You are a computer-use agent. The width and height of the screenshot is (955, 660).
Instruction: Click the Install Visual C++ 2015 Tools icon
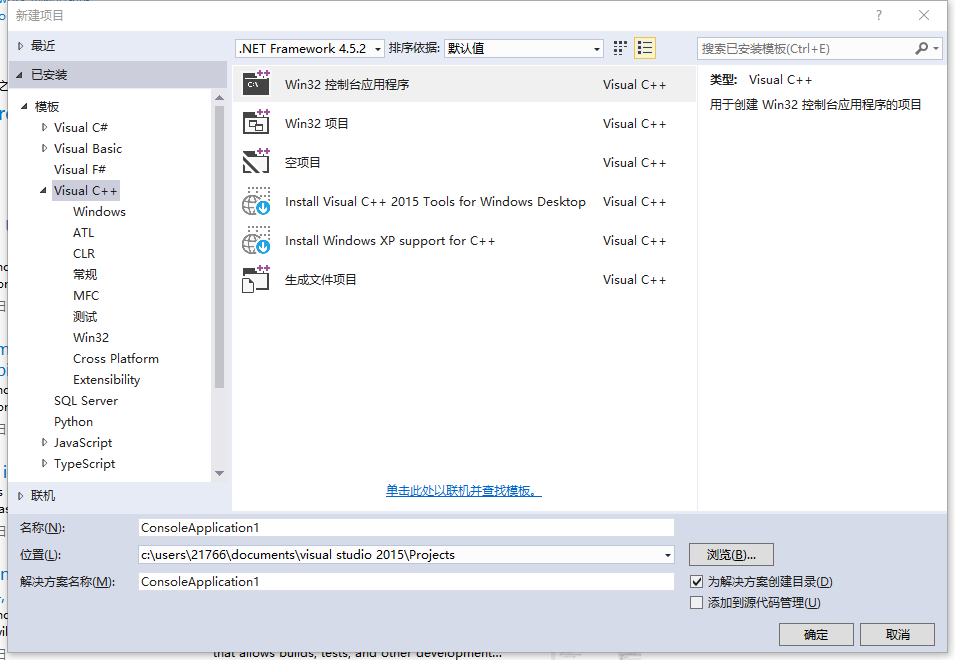[256, 201]
